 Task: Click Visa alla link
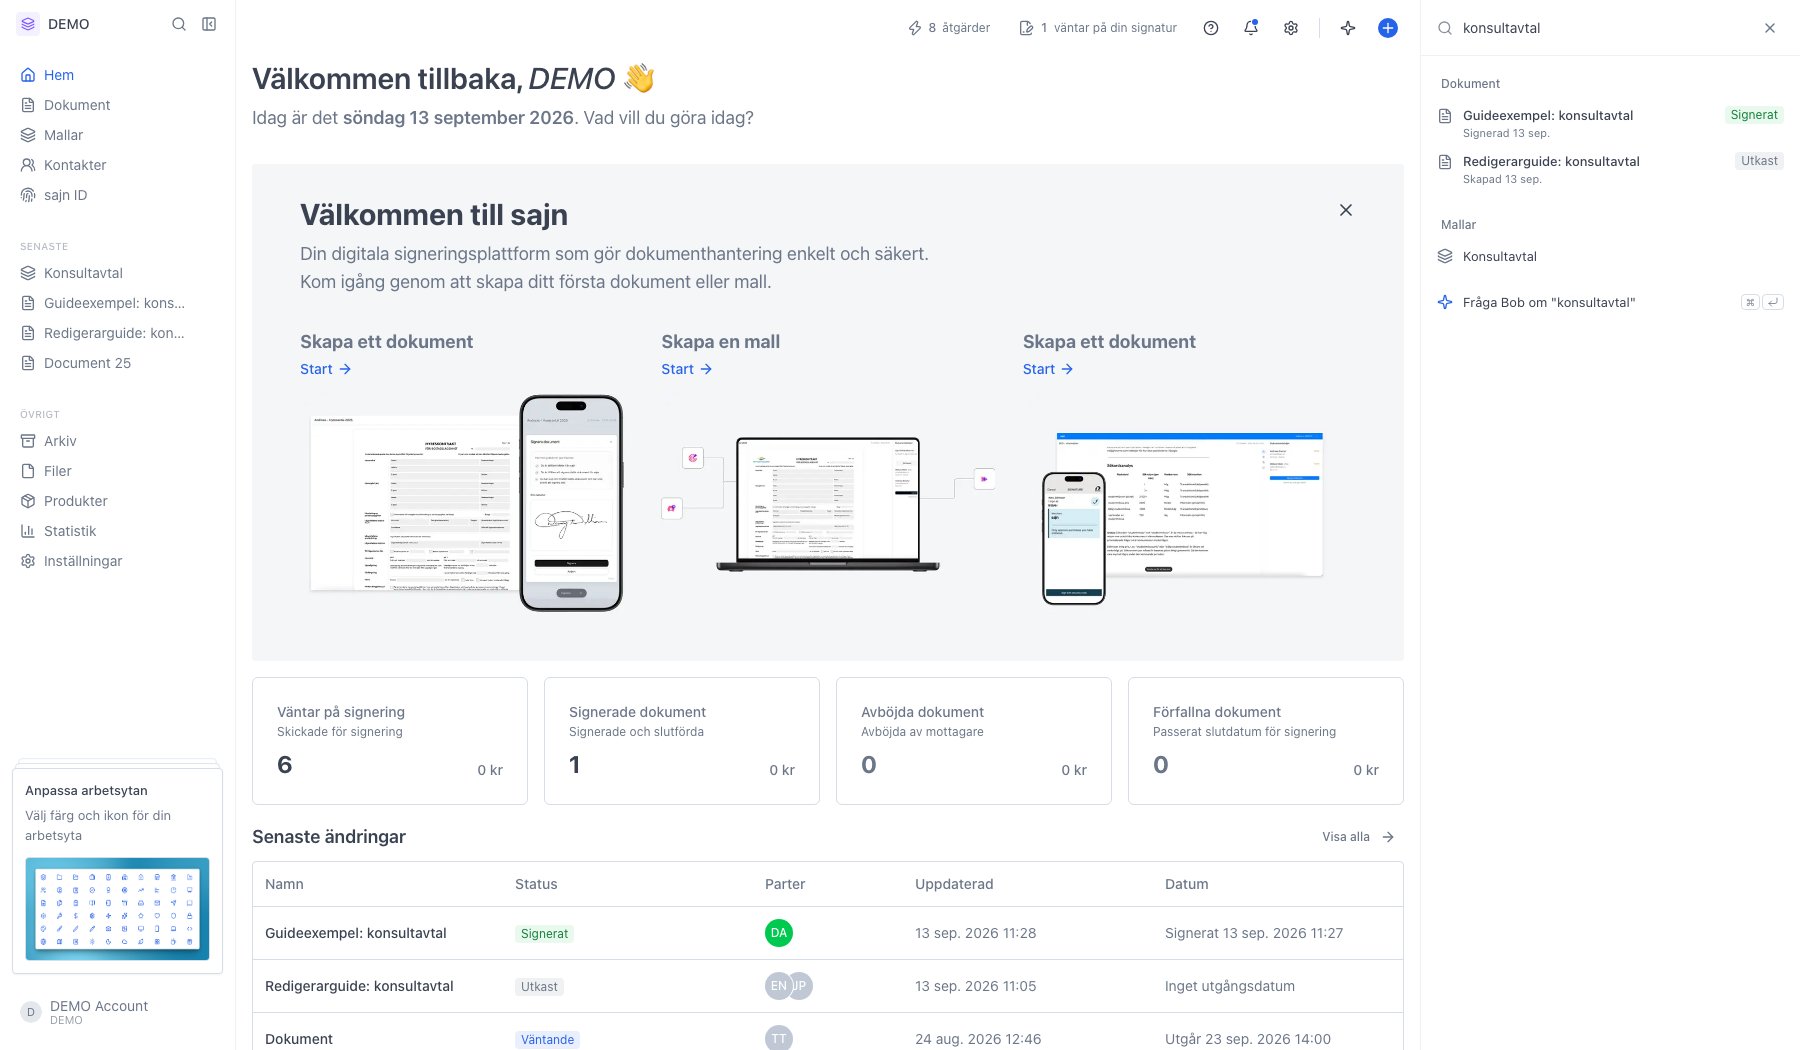(x=1358, y=837)
